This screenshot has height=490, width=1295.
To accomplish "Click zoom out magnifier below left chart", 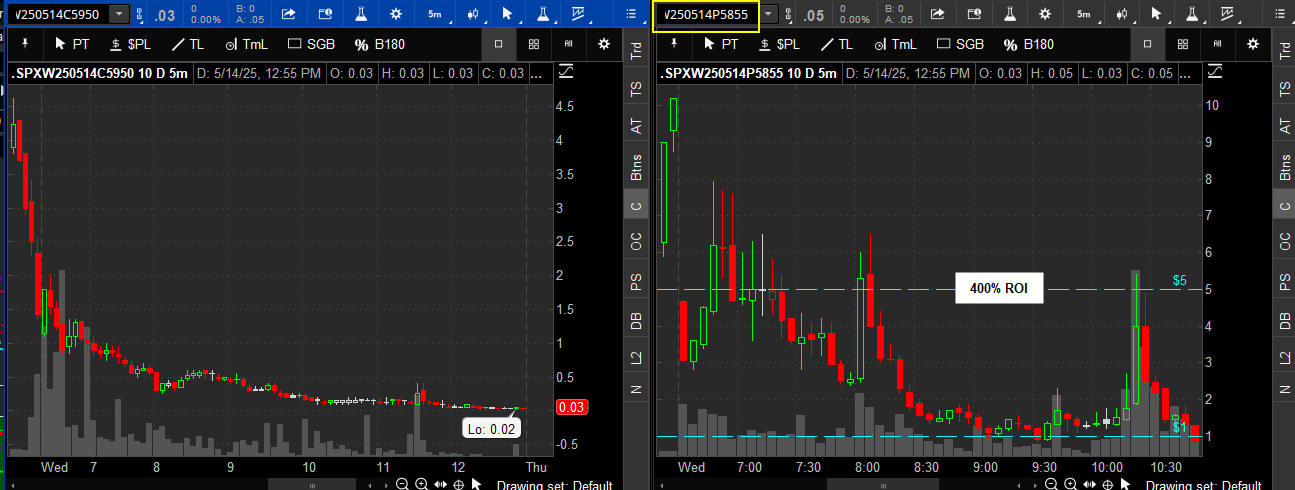I will pyautogui.click(x=402, y=484).
